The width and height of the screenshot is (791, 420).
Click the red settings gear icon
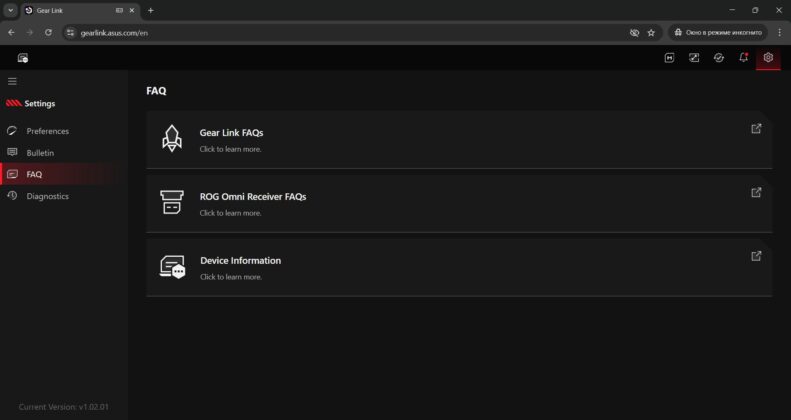pyautogui.click(x=768, y=57)
